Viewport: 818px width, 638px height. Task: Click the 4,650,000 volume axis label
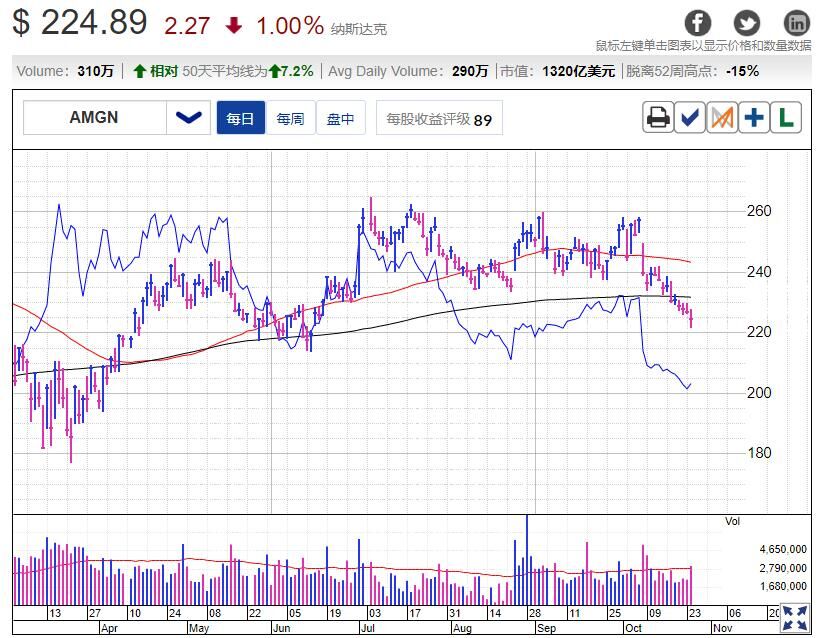coord(783,549)
